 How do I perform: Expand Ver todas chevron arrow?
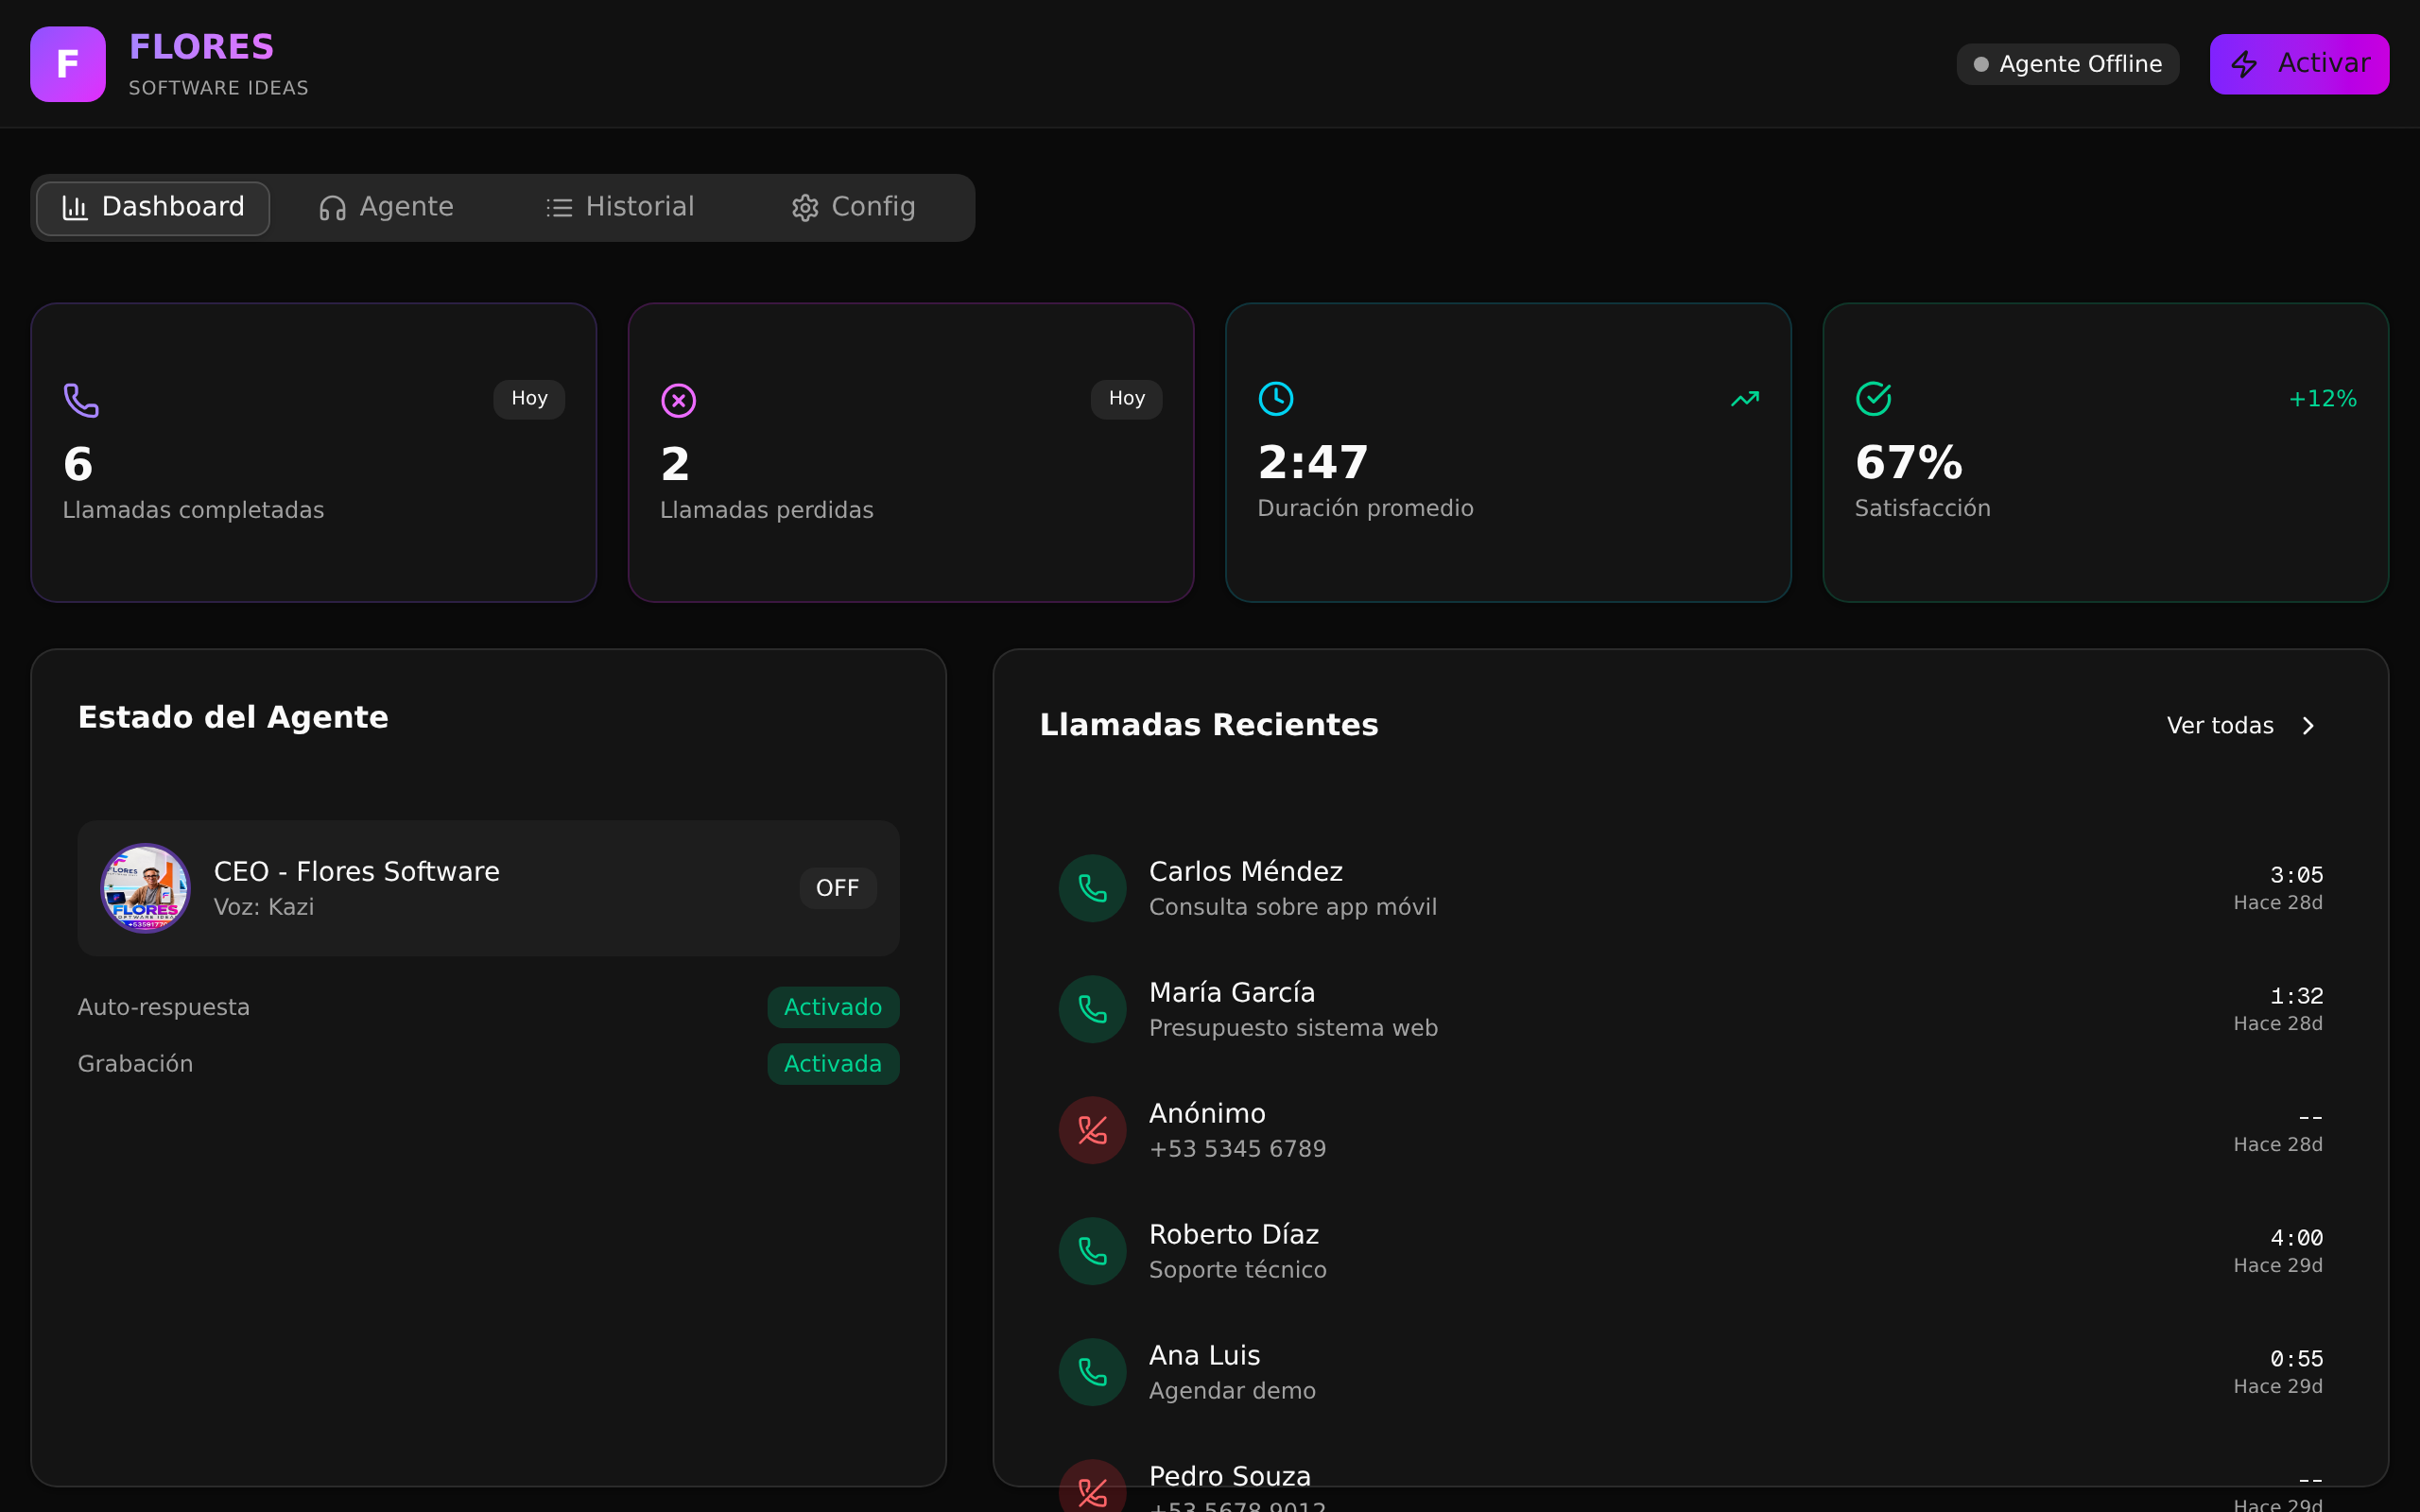2308,726
